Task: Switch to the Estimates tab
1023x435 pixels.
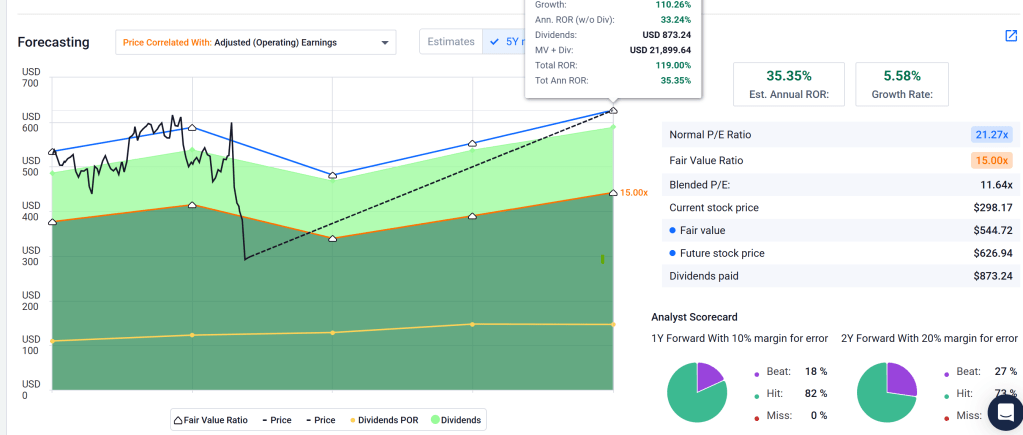Action: tap(450, 42)
